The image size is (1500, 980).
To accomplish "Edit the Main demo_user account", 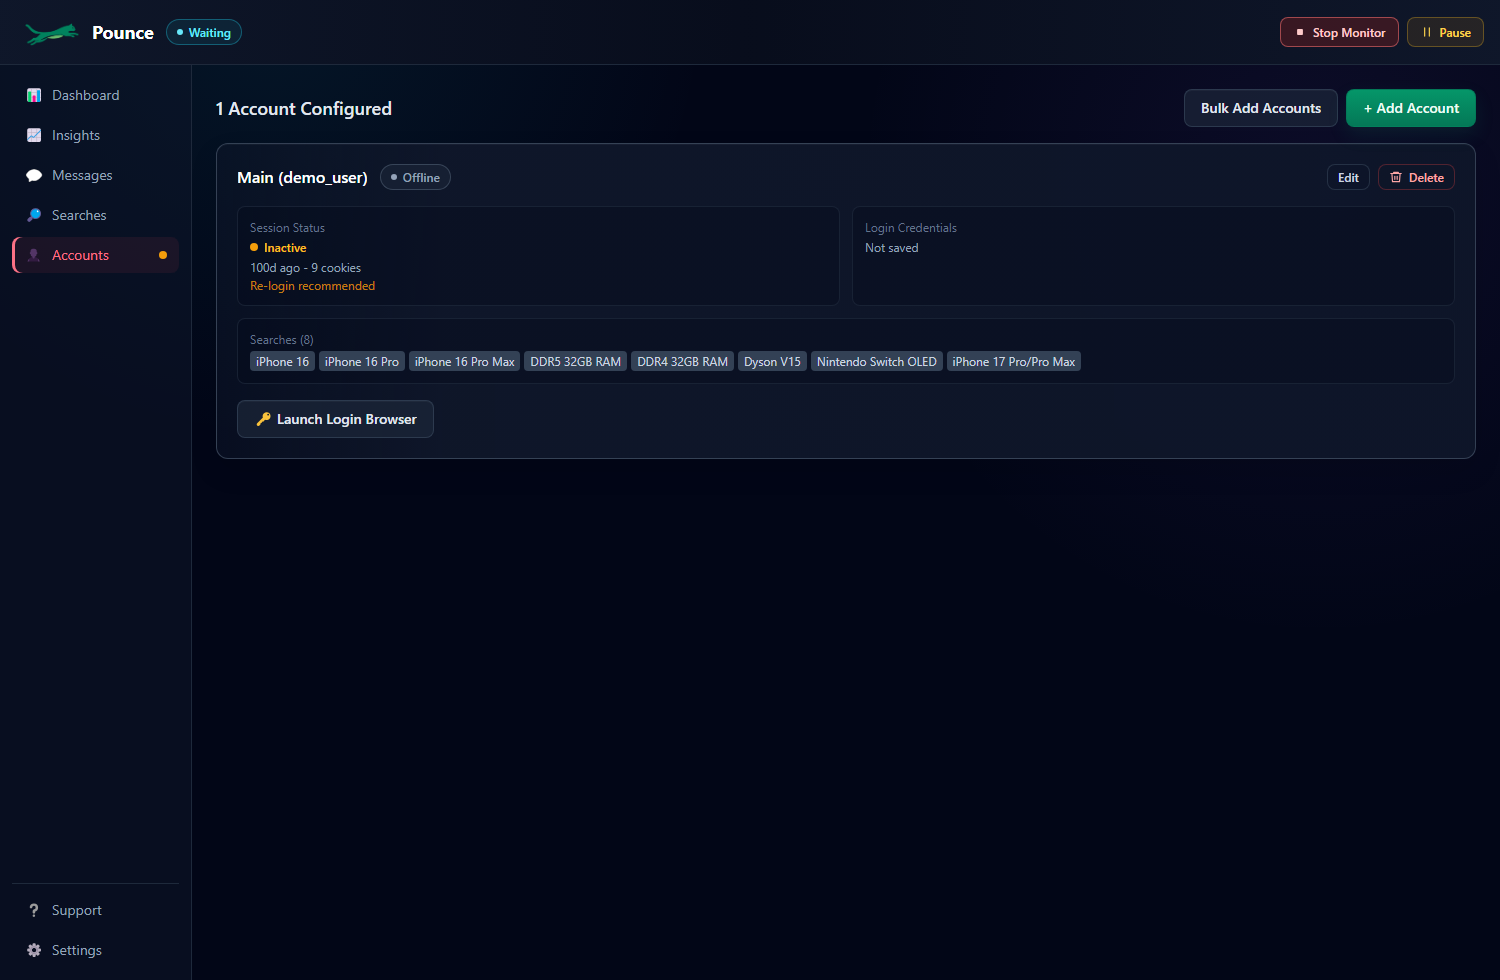I will 1348,177.
